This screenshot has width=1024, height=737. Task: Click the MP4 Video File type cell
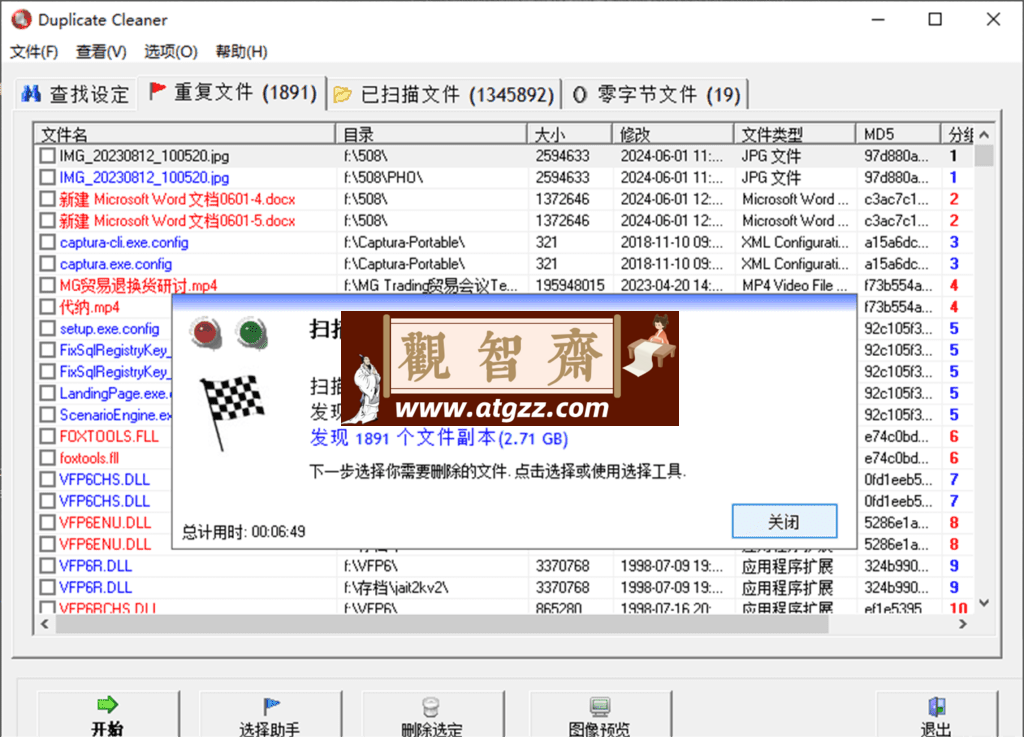(x=795, y=285)
